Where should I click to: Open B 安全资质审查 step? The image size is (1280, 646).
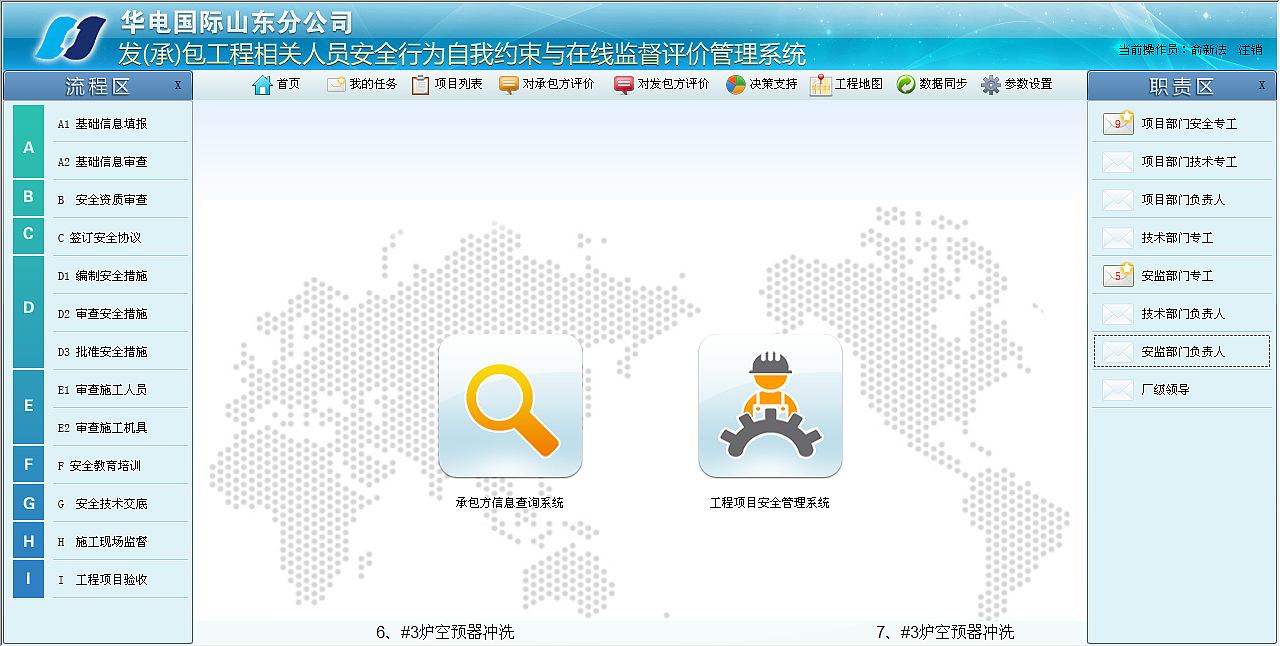102,200
